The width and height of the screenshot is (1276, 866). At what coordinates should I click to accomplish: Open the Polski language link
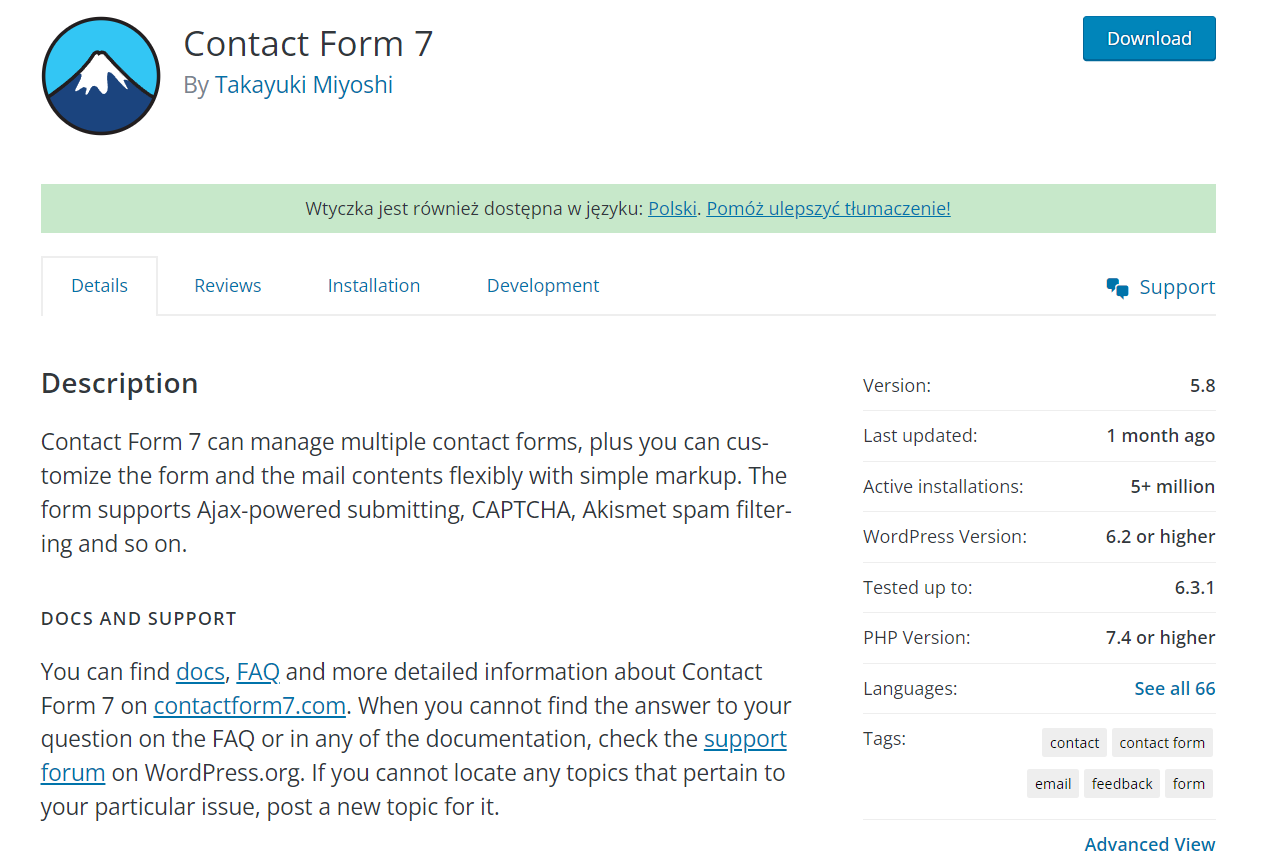point(672,208)
